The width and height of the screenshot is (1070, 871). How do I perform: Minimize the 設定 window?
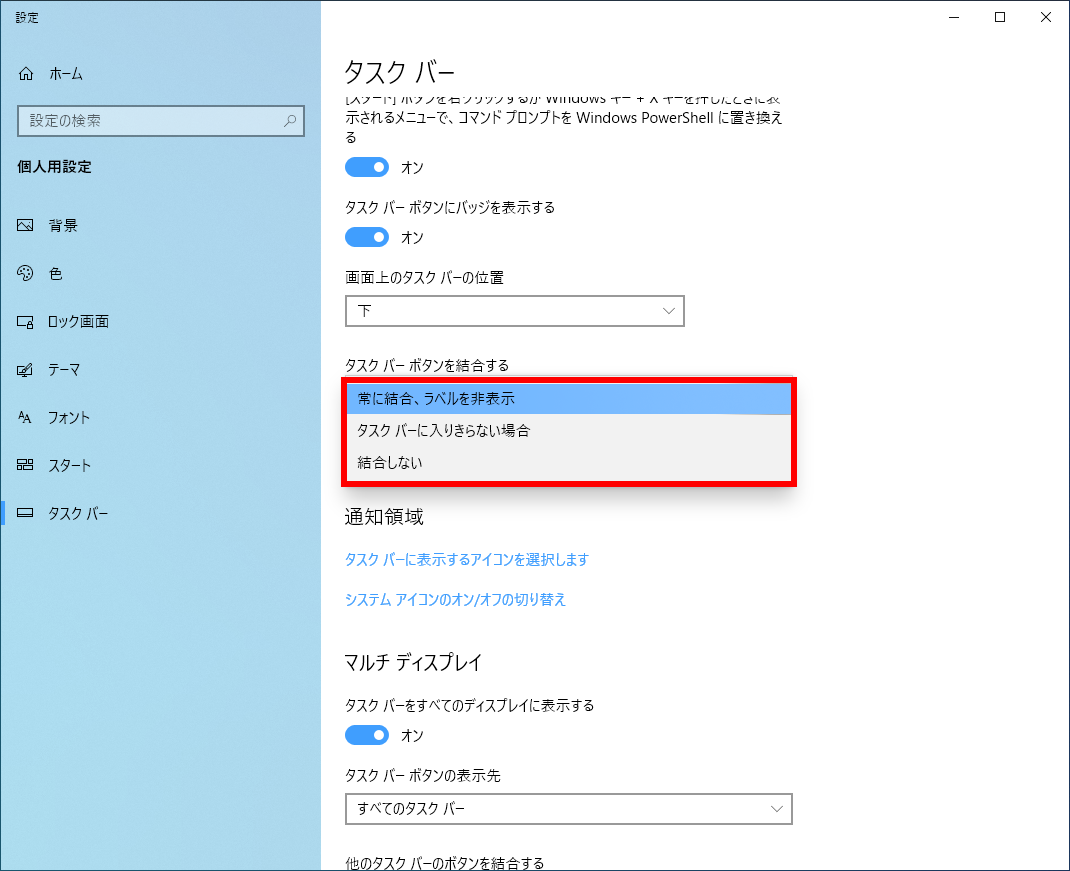tap(954, 17)
